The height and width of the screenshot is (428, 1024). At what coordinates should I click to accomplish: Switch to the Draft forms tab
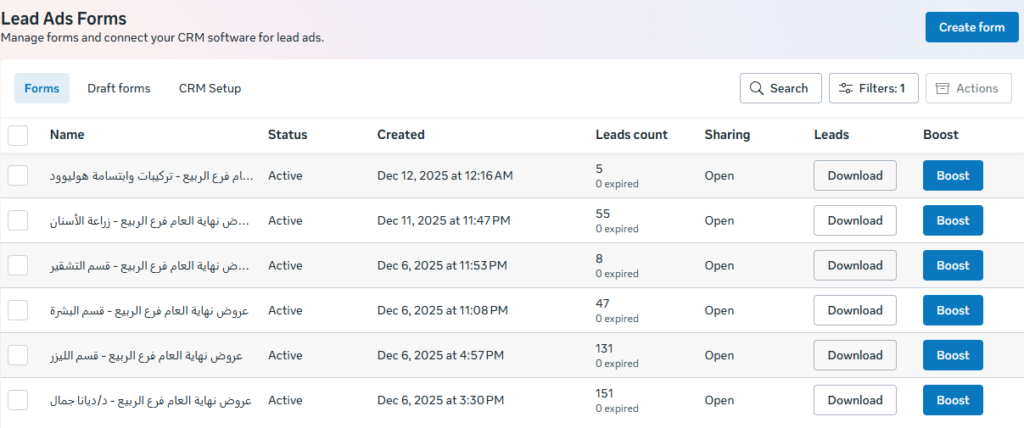coord(118,88)
